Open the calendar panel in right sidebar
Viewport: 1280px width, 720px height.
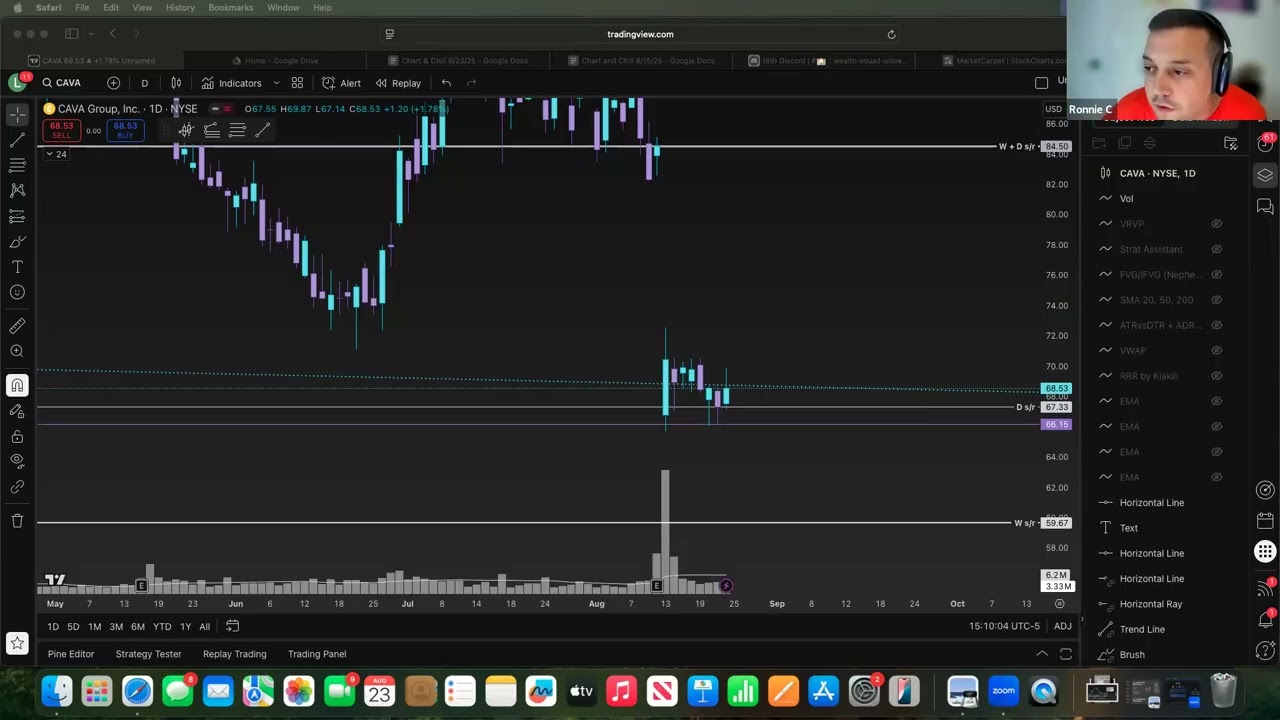coord(1265,521)
